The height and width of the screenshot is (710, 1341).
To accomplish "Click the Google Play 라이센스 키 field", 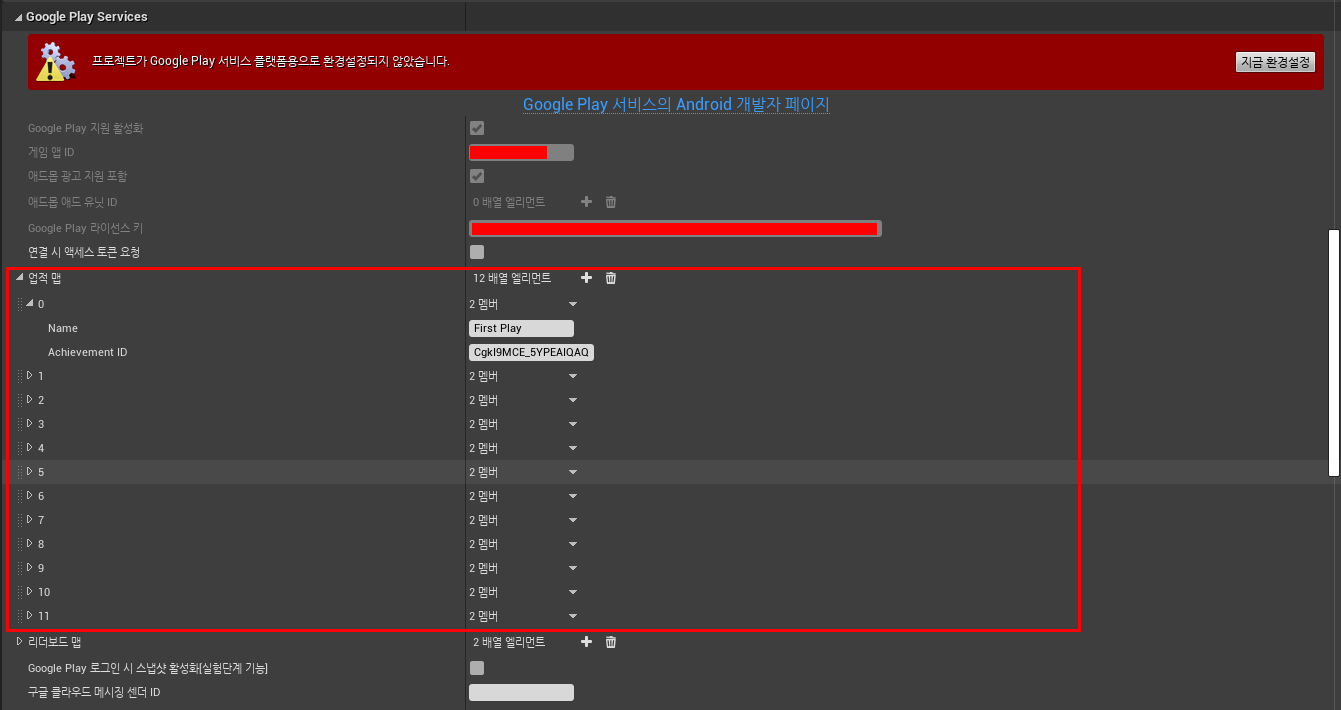I will click(675, 229).
